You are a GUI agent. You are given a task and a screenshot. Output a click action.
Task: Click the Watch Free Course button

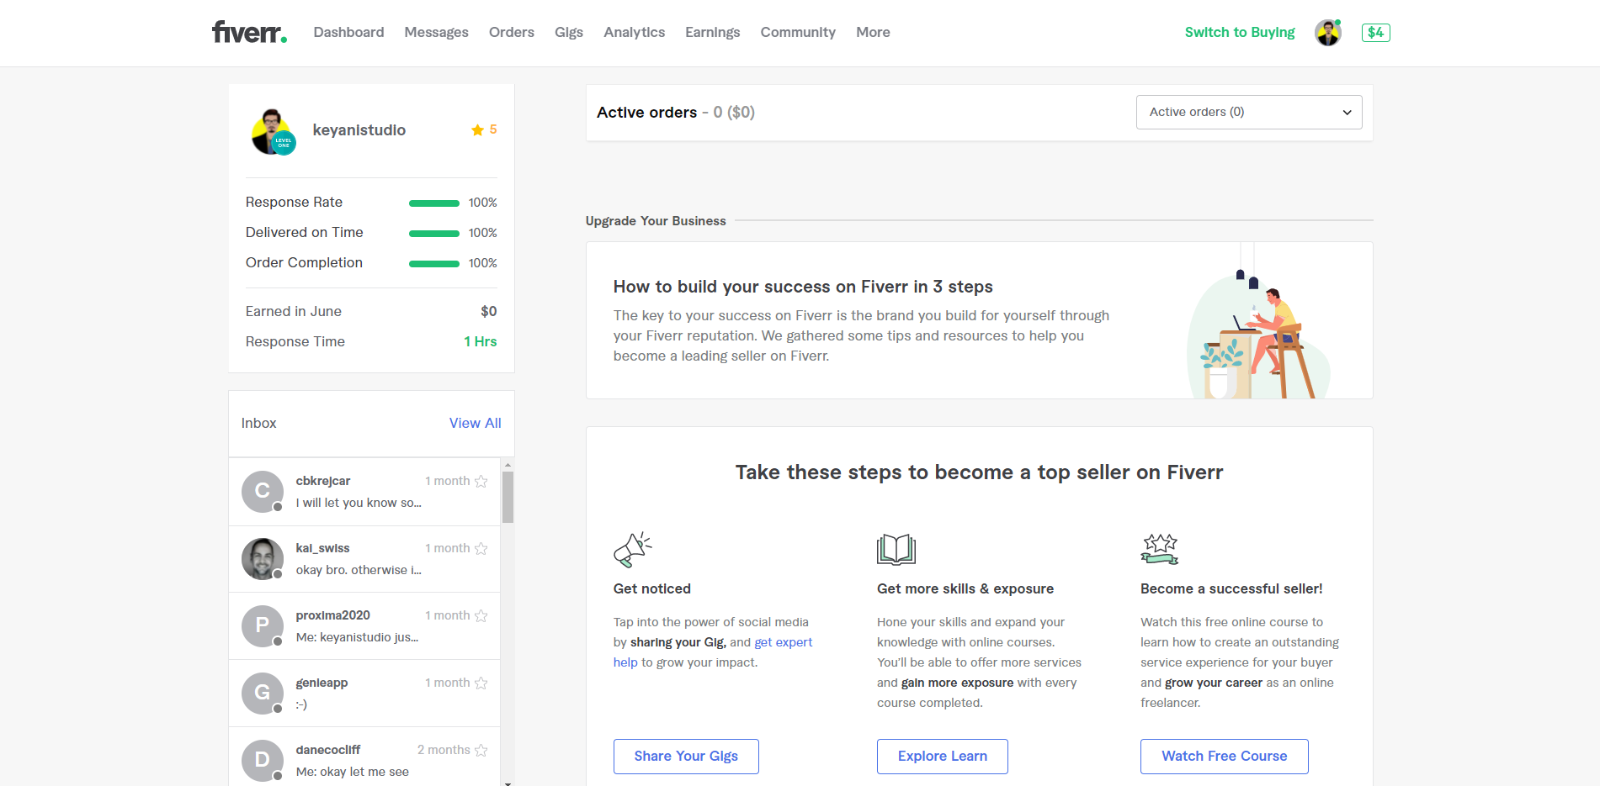tap(1224, 756)
